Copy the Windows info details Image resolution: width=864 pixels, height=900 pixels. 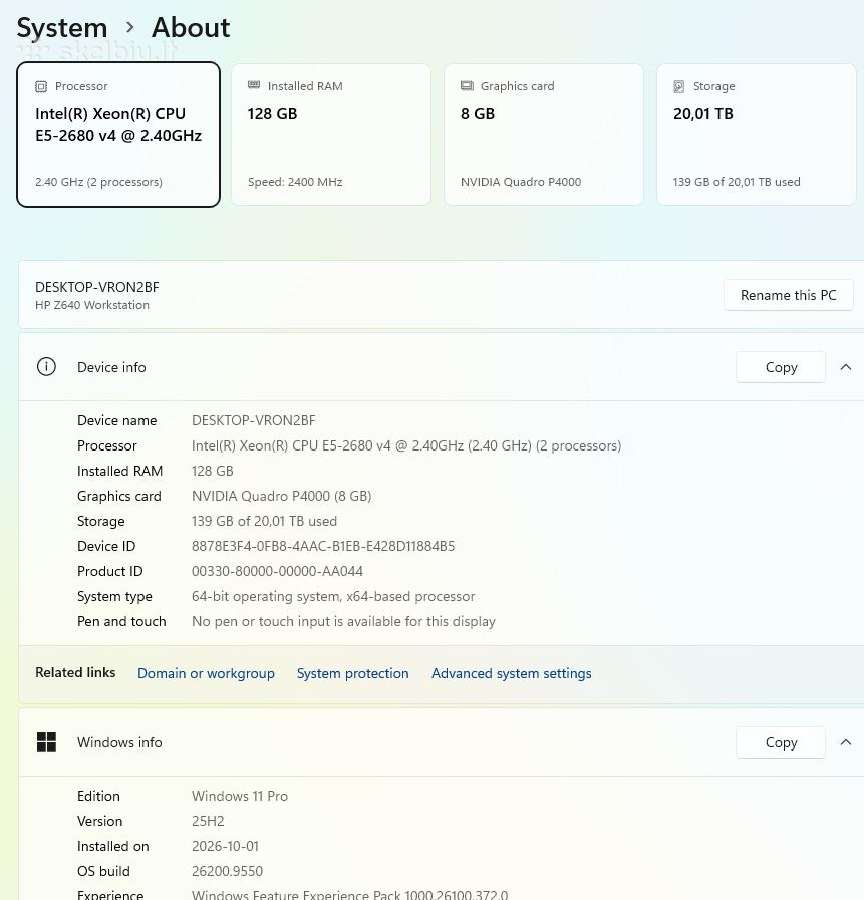tap(781, 742)
